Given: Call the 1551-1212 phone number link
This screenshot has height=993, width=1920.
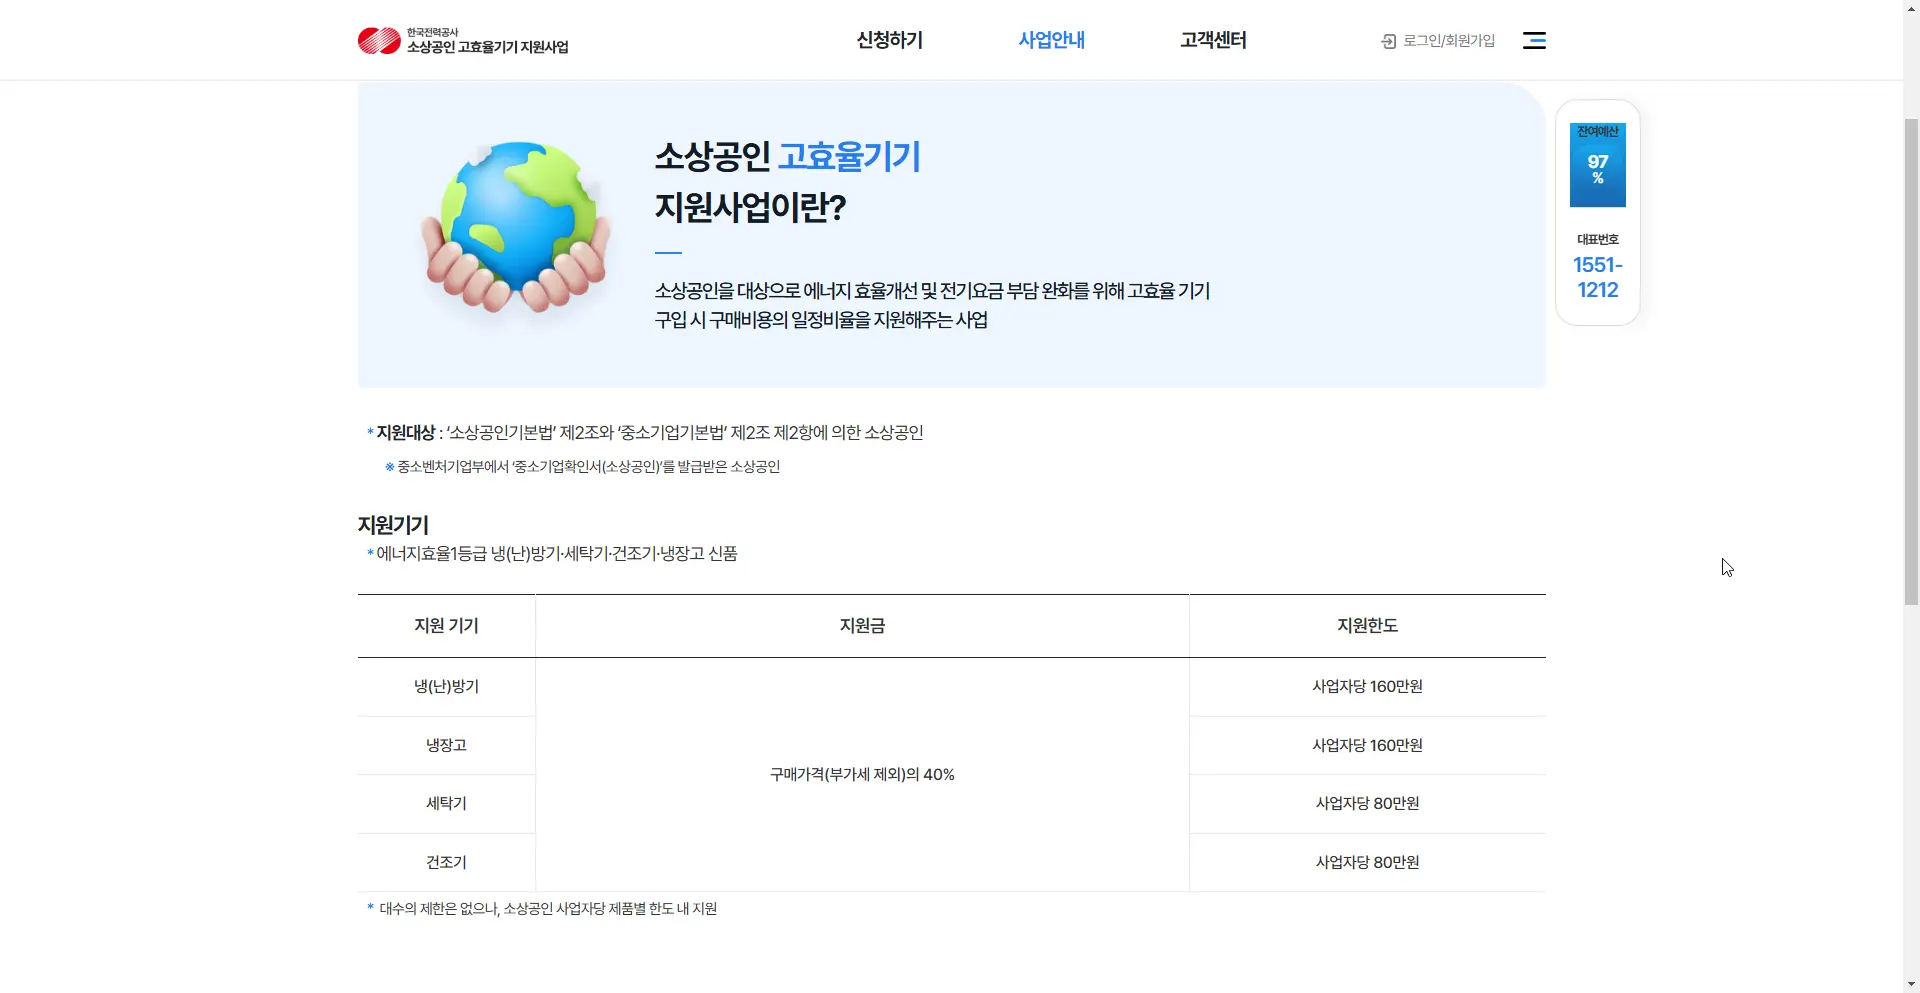Looking at the screenshot, I should pos(1598,277).
